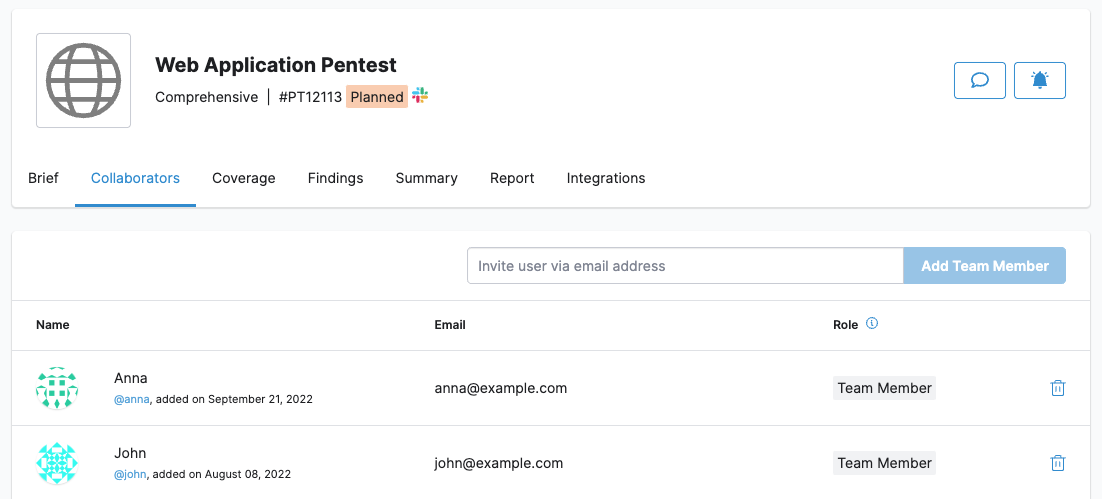Remove John with the trash icon

(x=1057, y=463)
